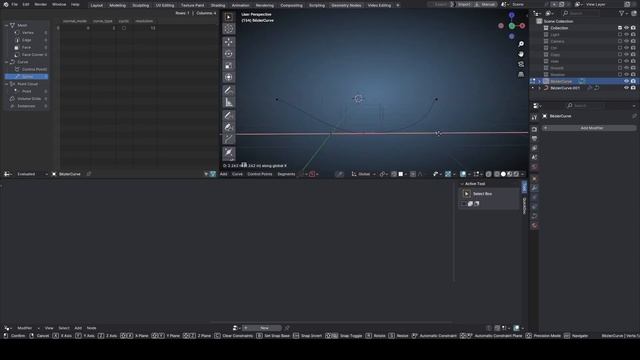Select the Move tool
640x360 pixels.
[x=229, y=42]
